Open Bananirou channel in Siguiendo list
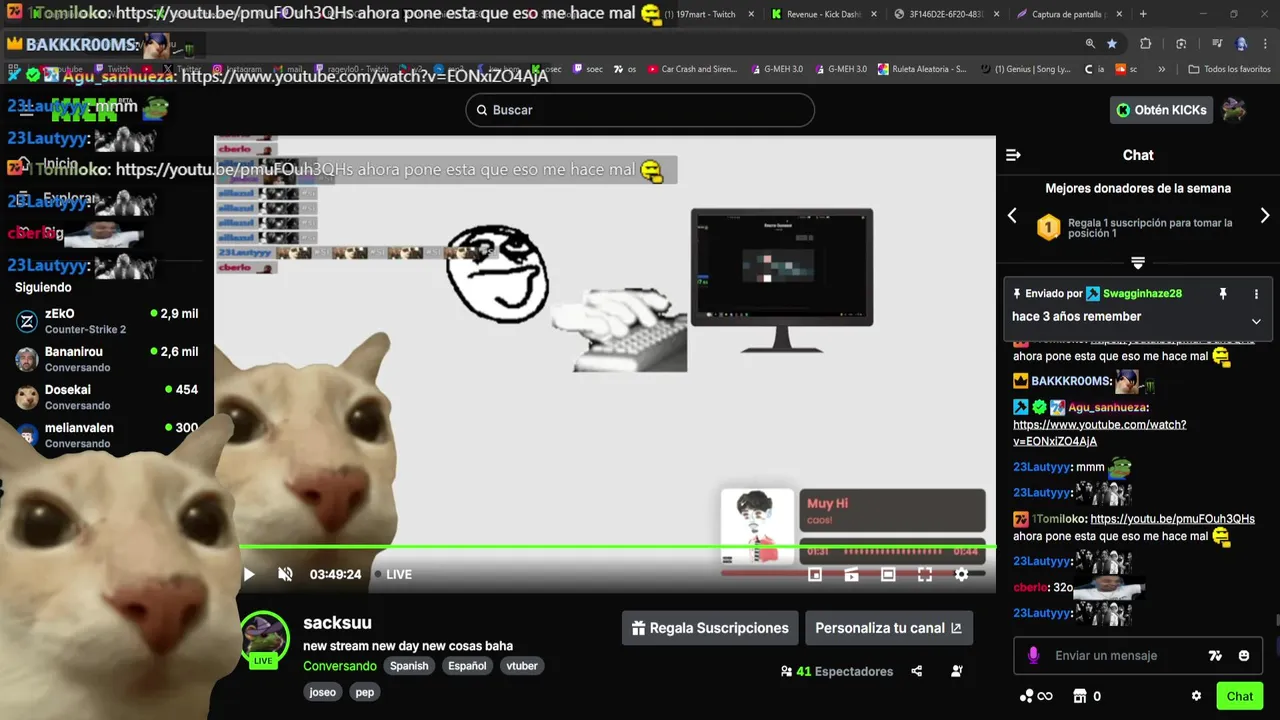The height and width of the screenshot is (720, 1280). click(x=105, y=359)
